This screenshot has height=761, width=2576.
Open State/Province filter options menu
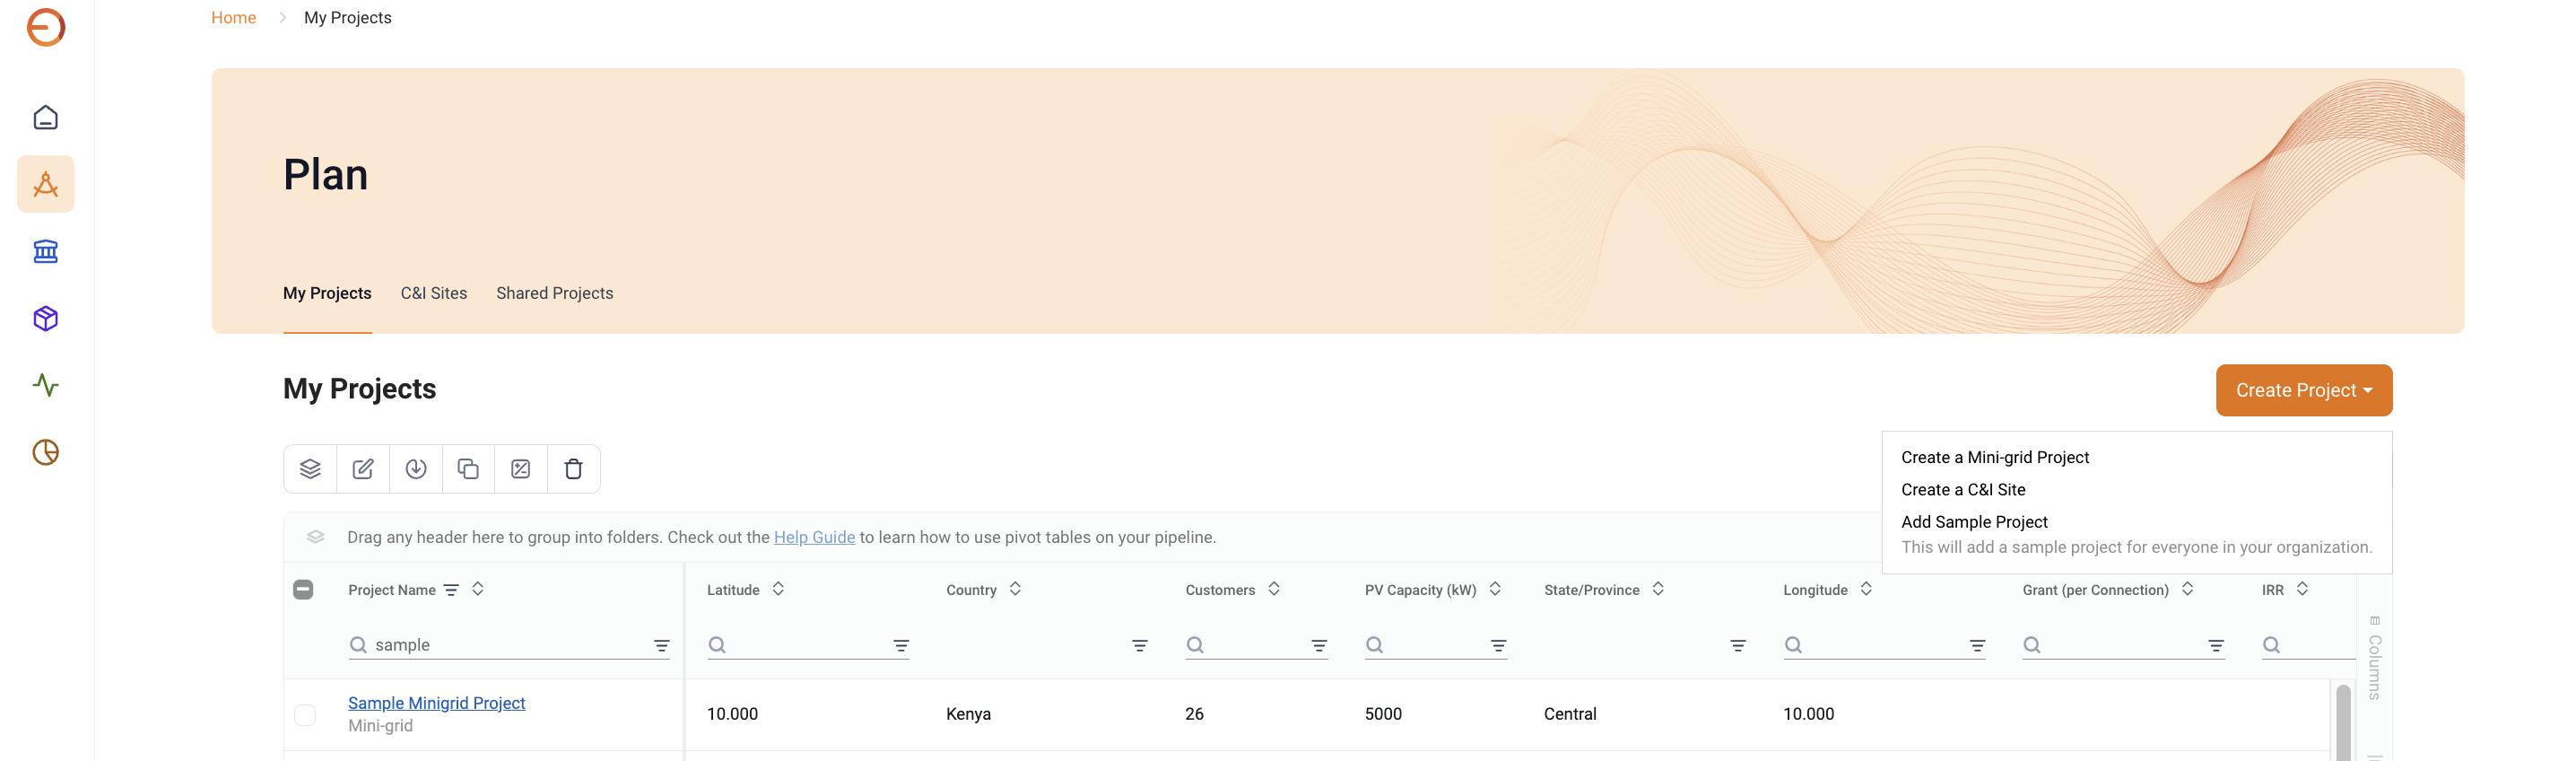point(1738,646)
